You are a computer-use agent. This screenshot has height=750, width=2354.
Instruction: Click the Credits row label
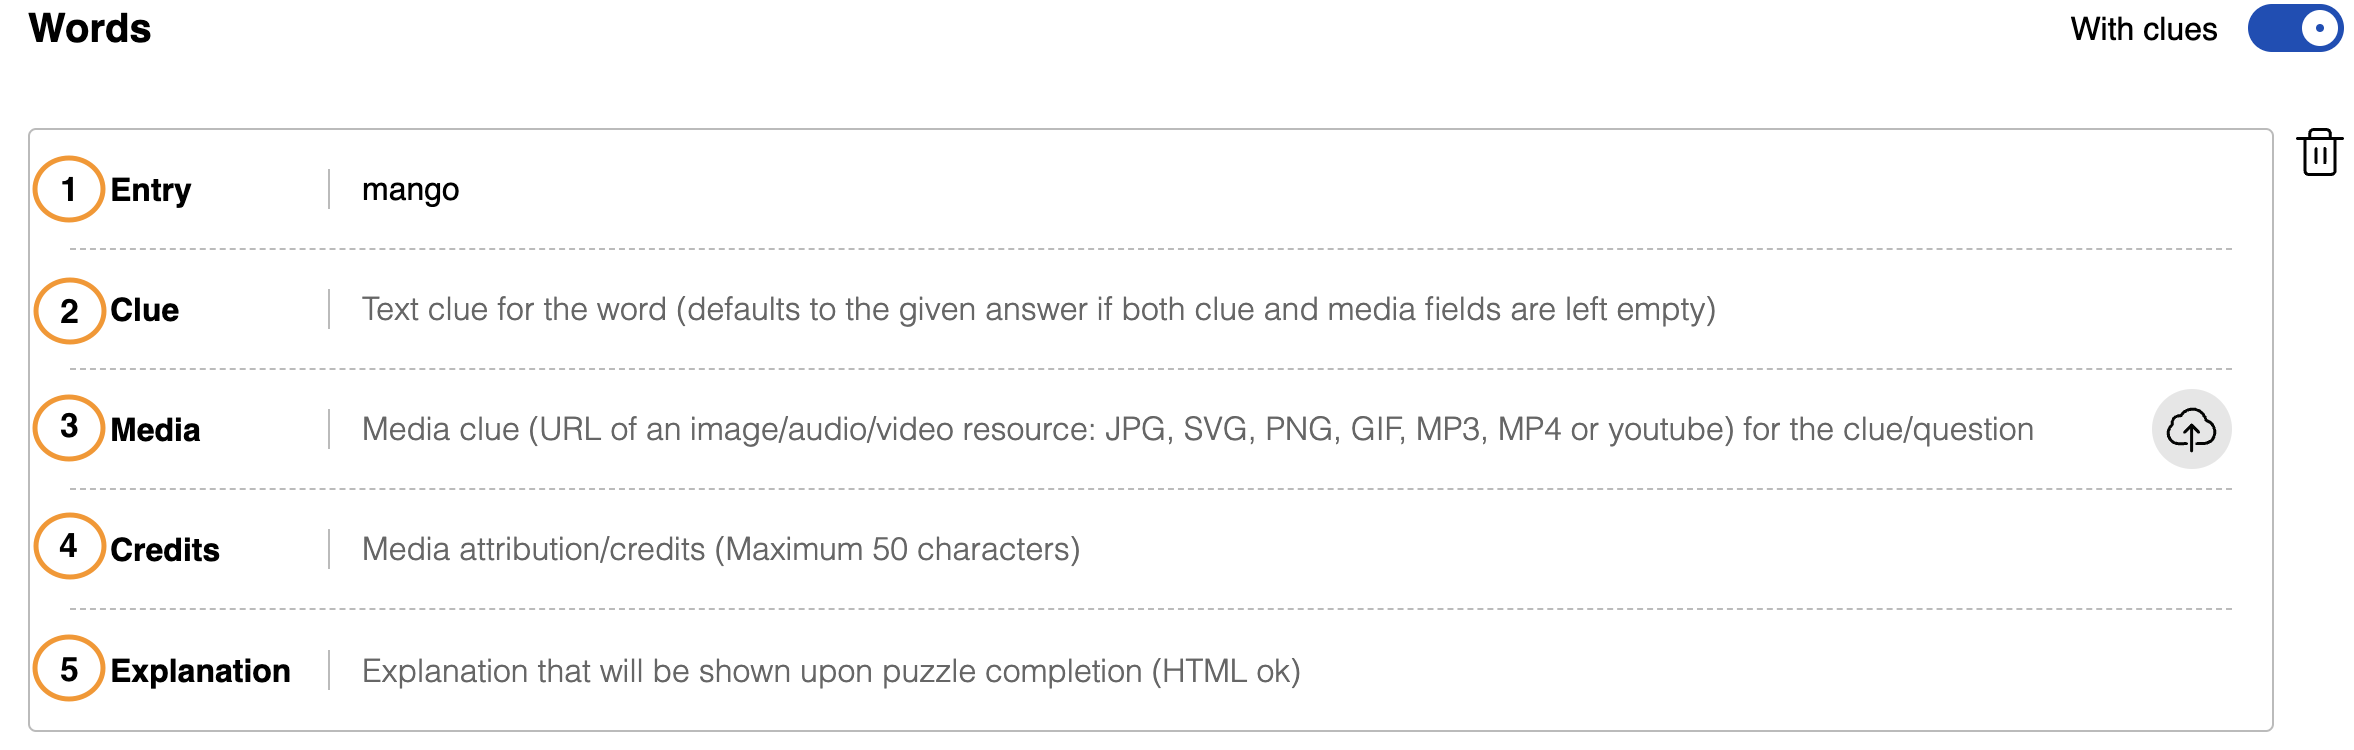pos(165,550)
